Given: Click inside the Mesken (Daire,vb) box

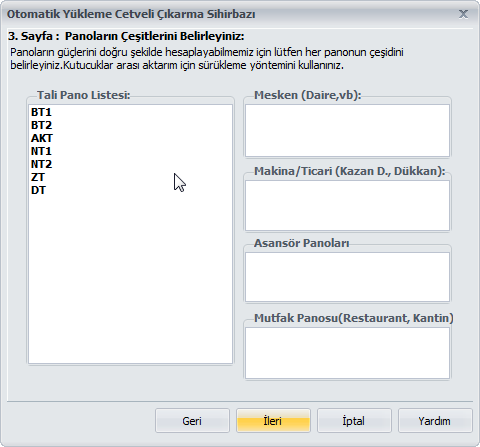Looking at the screenshot, I should pyautogui.click(x=347, y=130).
